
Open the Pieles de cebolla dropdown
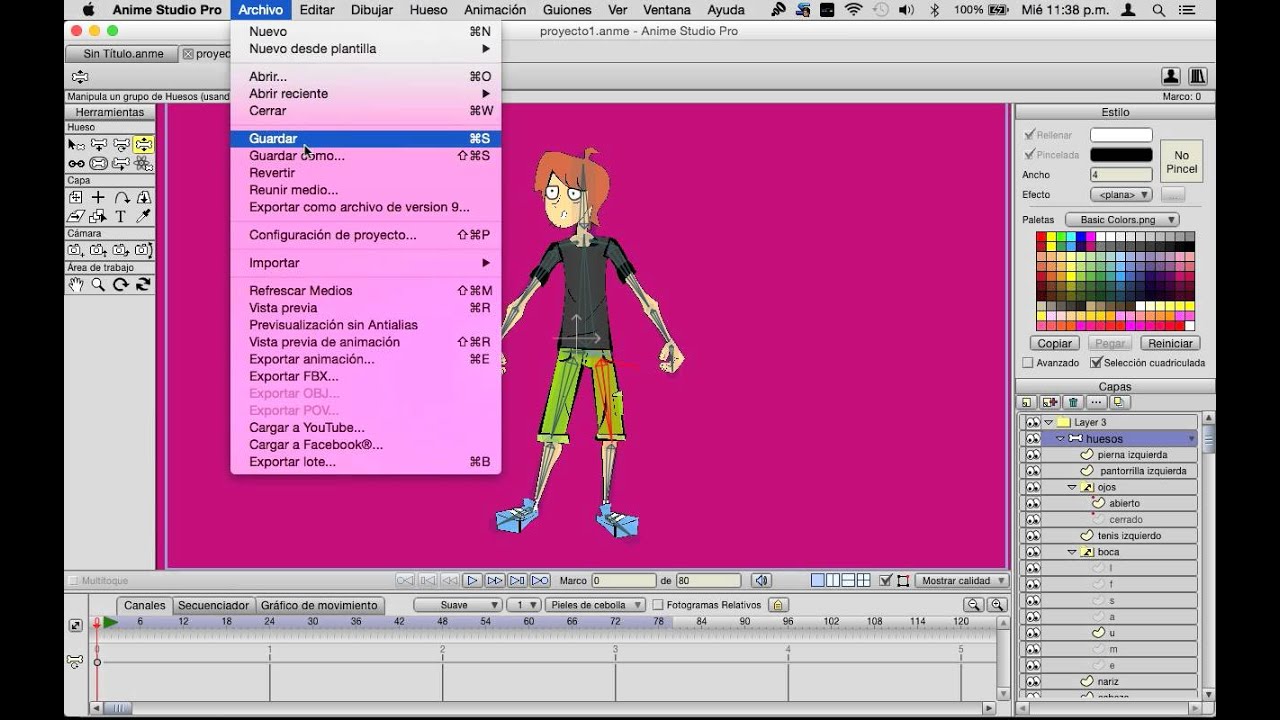[x=595, y=605]
